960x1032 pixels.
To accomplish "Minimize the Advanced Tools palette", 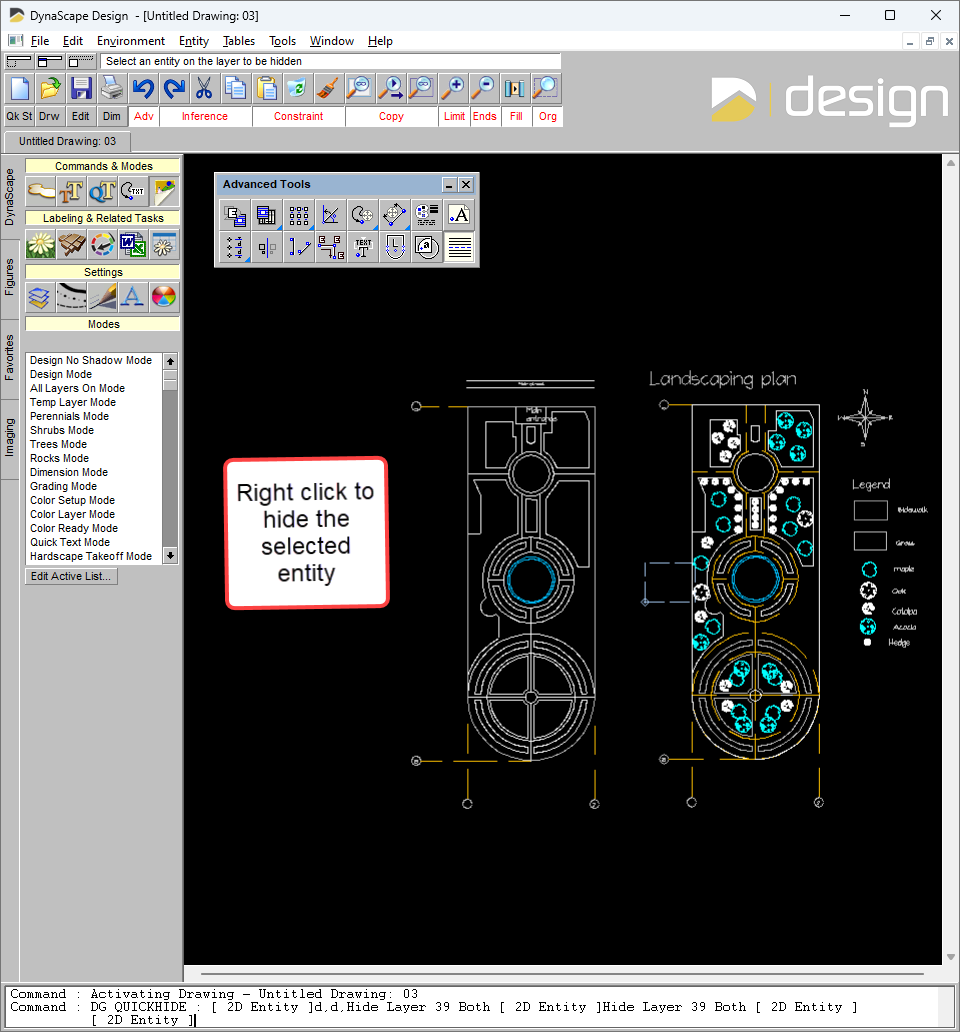I will (450, 185).
